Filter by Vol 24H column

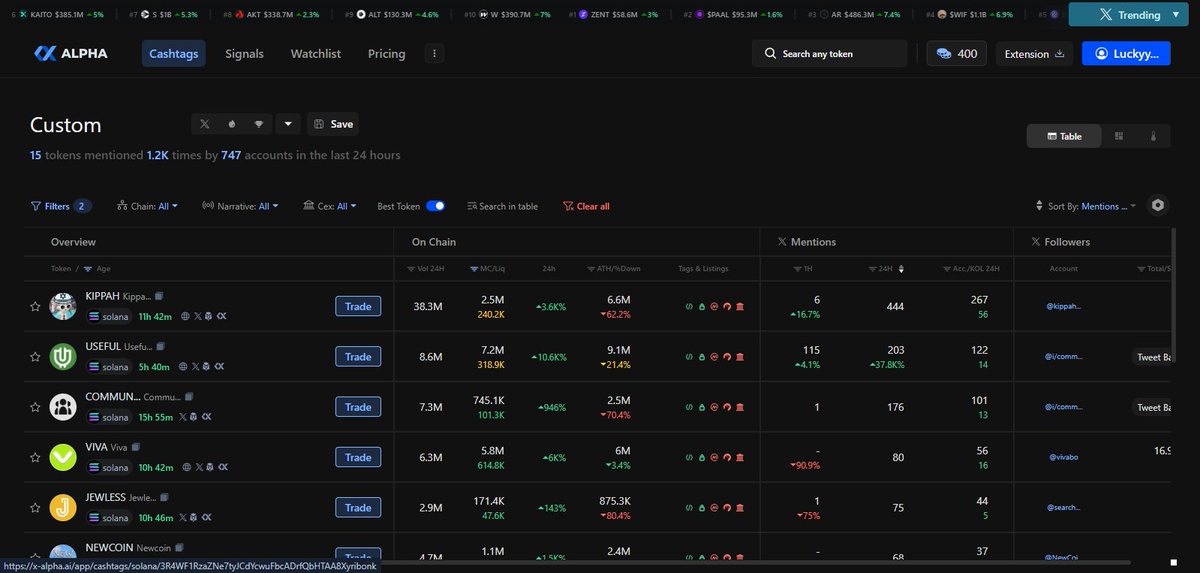click(425, 269)
